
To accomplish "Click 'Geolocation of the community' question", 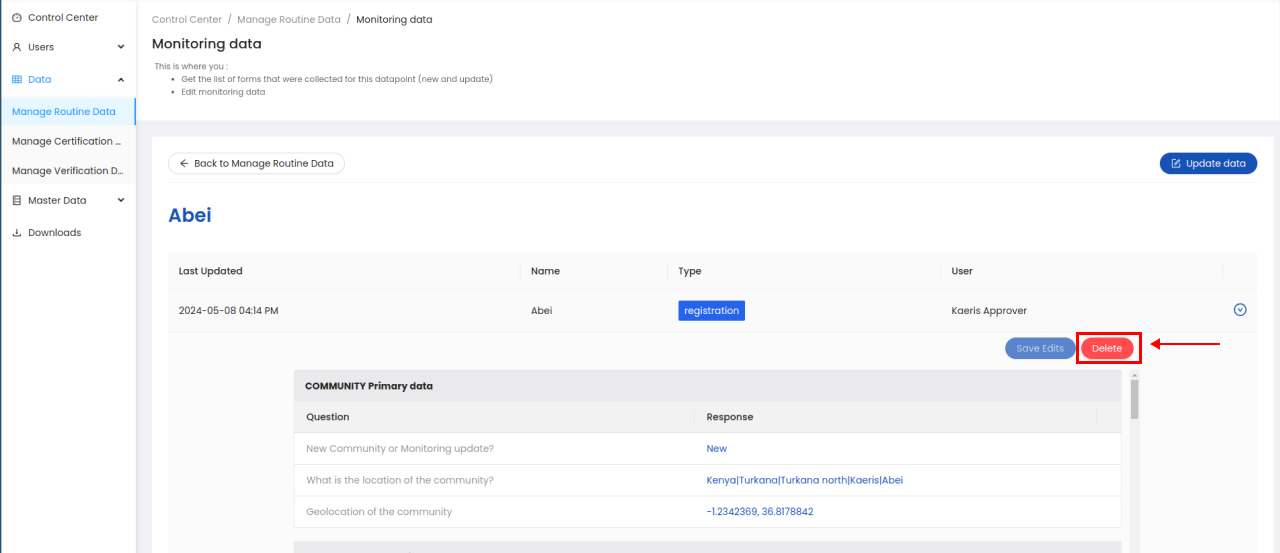I will pyautogui.click(x=379, y=512).
